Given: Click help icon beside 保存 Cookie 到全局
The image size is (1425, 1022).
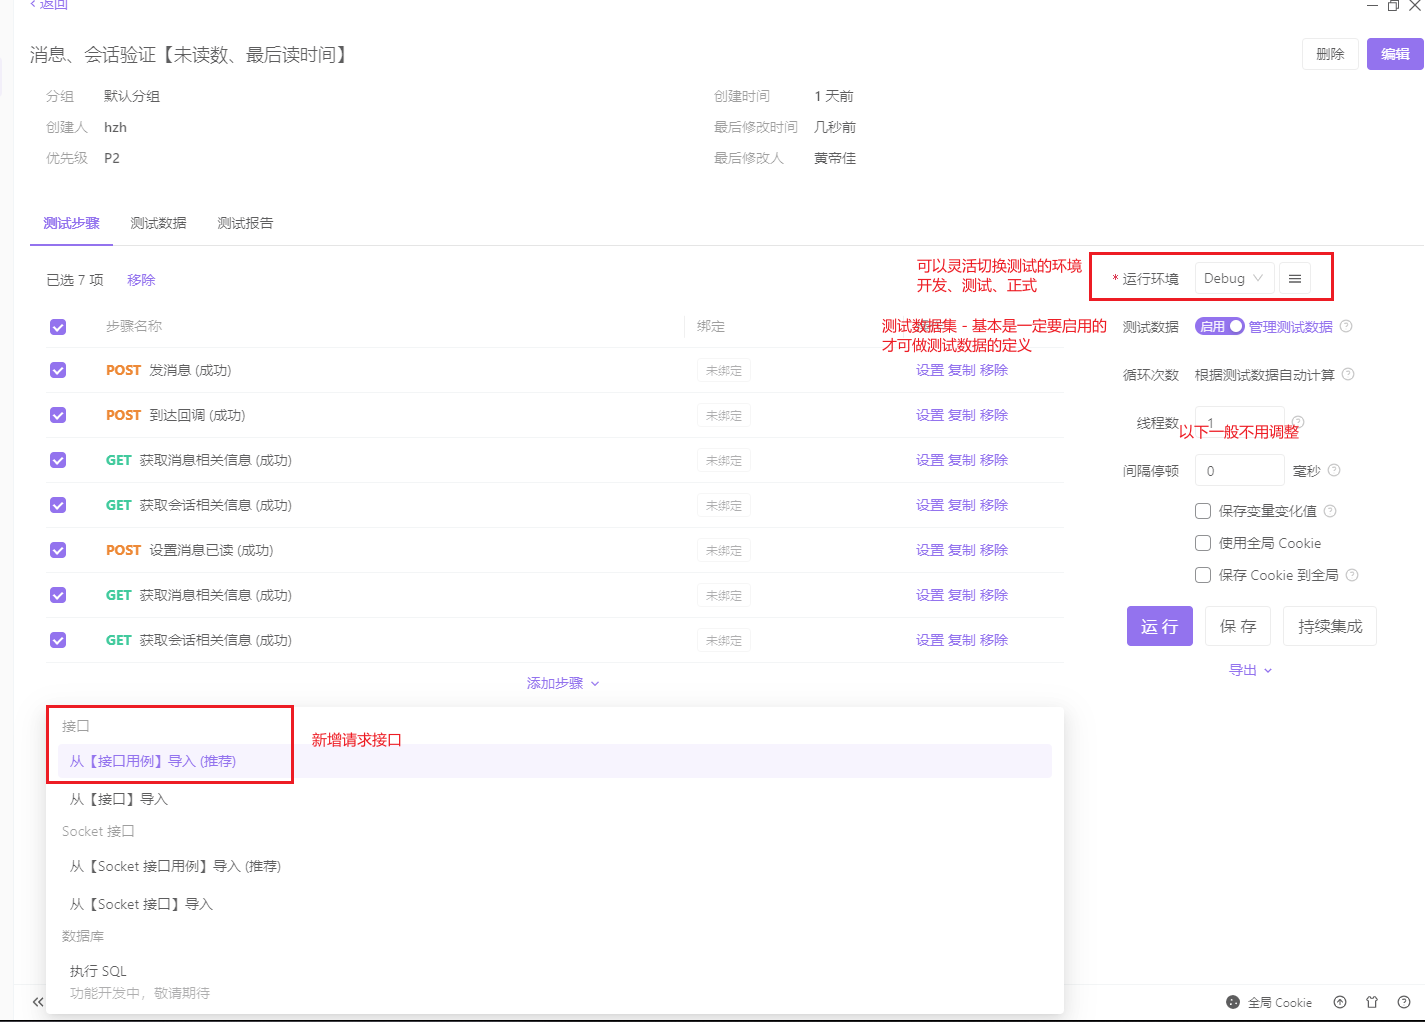Looking at the screenshot, I should tap(1352, 575).
